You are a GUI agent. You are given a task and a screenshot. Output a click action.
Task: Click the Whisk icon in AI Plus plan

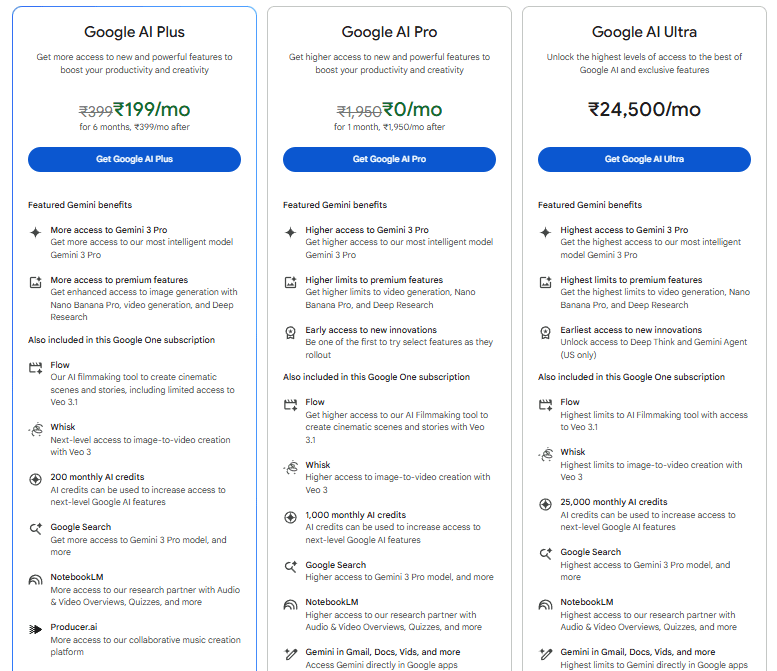[36, 430]
